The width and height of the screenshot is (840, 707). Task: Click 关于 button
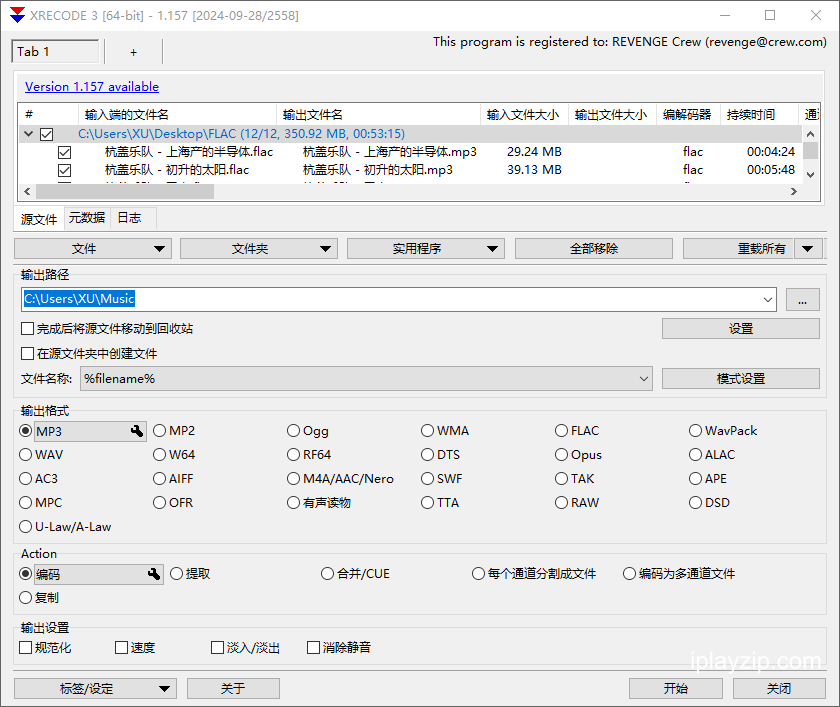pyautogui.click(x=233, y=689)
